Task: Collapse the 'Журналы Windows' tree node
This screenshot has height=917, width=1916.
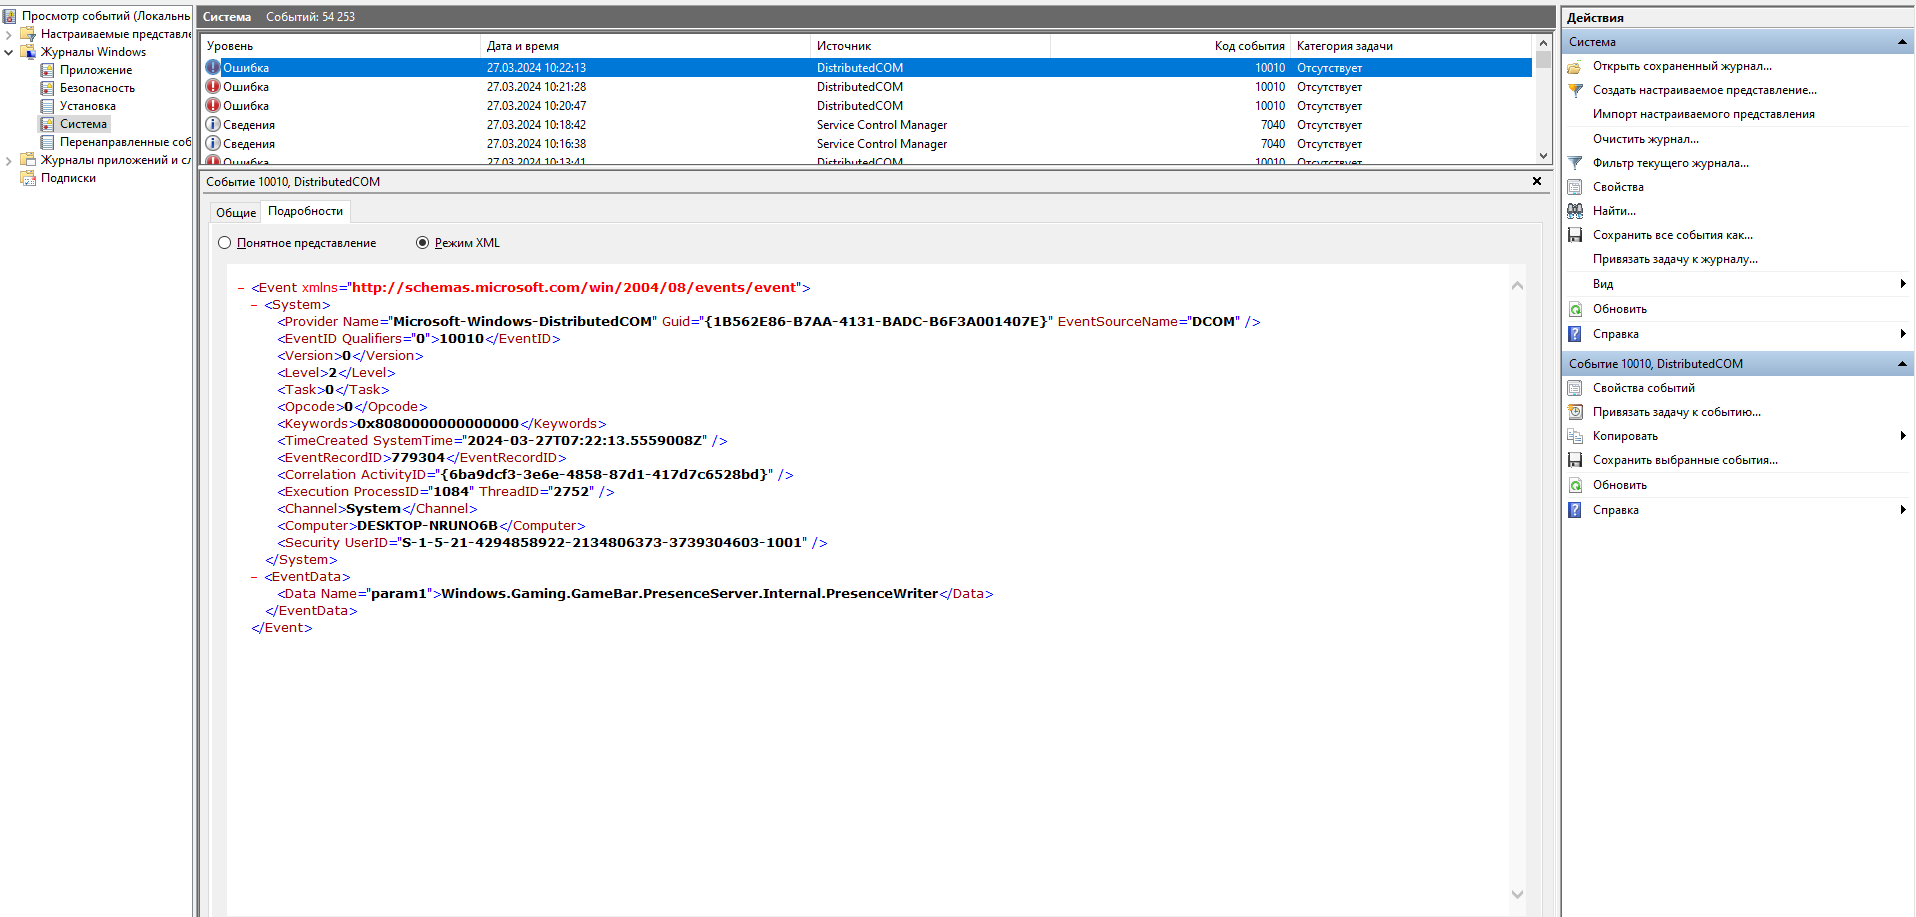Action: [x=9, y=52]
